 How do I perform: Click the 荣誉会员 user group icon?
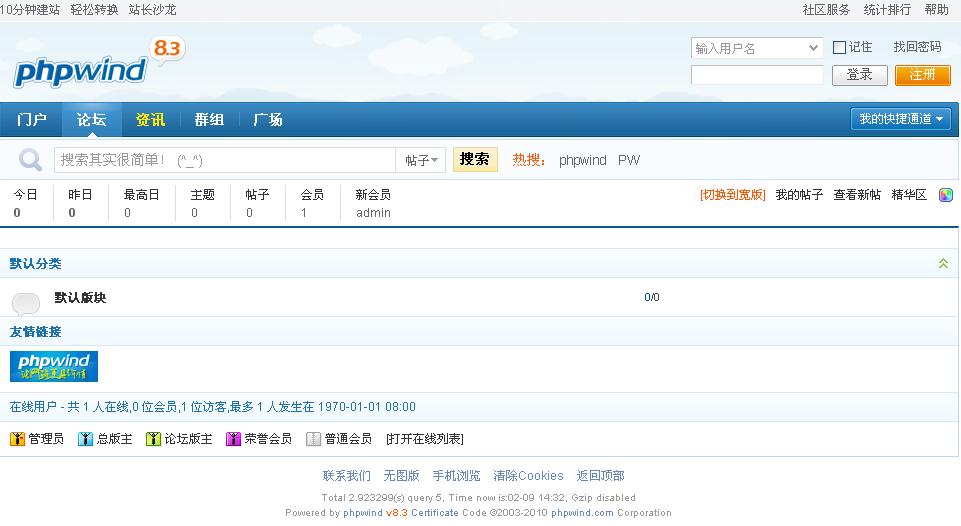click(x=233, y=439)
